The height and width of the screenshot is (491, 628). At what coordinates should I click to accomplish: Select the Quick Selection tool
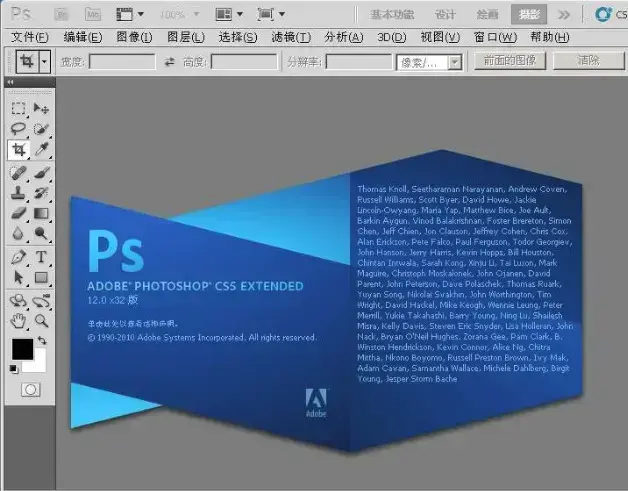[x=41, y=129]
